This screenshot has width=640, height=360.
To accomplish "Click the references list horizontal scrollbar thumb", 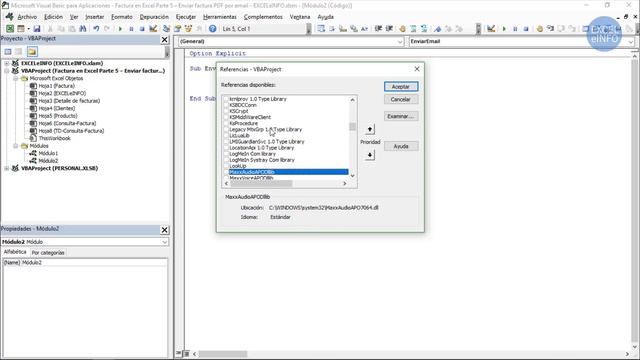I will tap(261, 184).
